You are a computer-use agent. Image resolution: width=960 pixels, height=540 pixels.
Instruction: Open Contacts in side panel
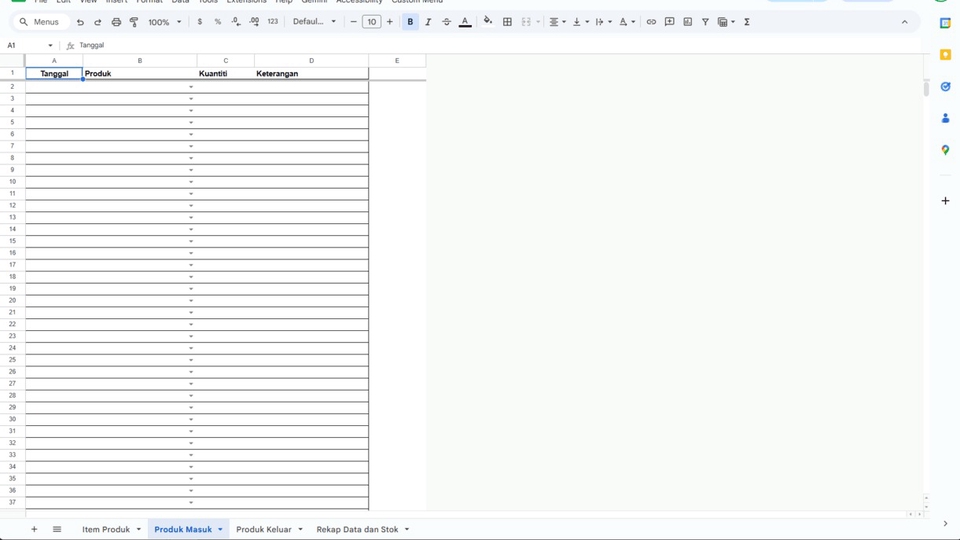pos(945,118)
